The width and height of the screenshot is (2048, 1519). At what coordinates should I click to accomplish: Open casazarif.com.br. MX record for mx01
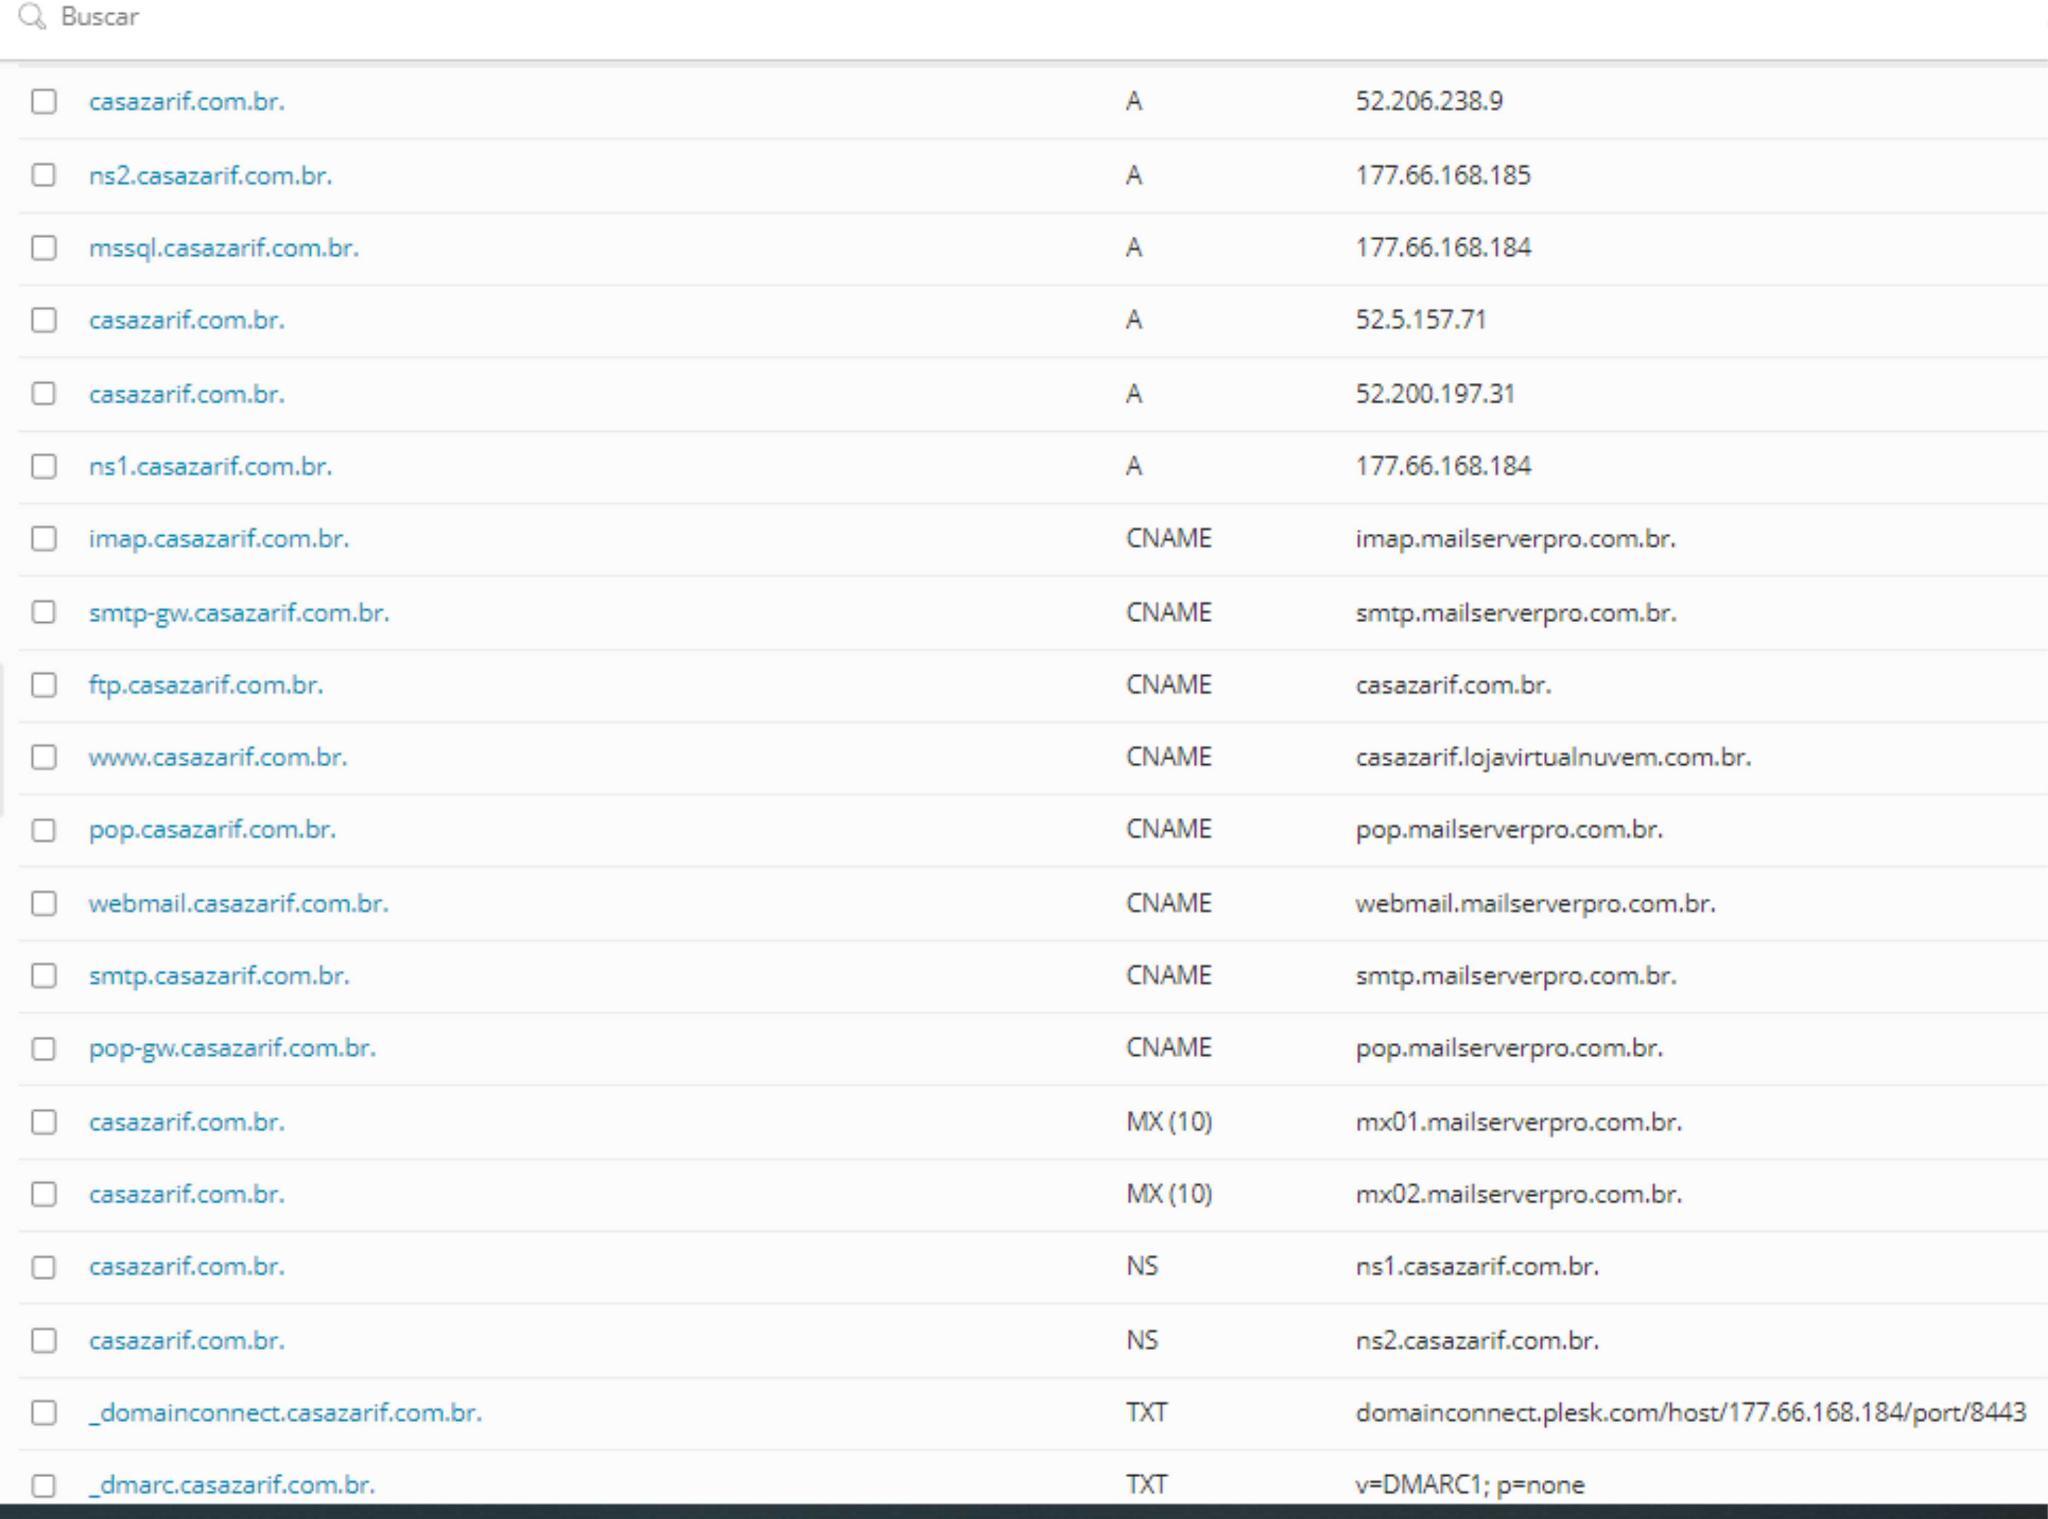pyautogui.click(x=187, y=1122)
